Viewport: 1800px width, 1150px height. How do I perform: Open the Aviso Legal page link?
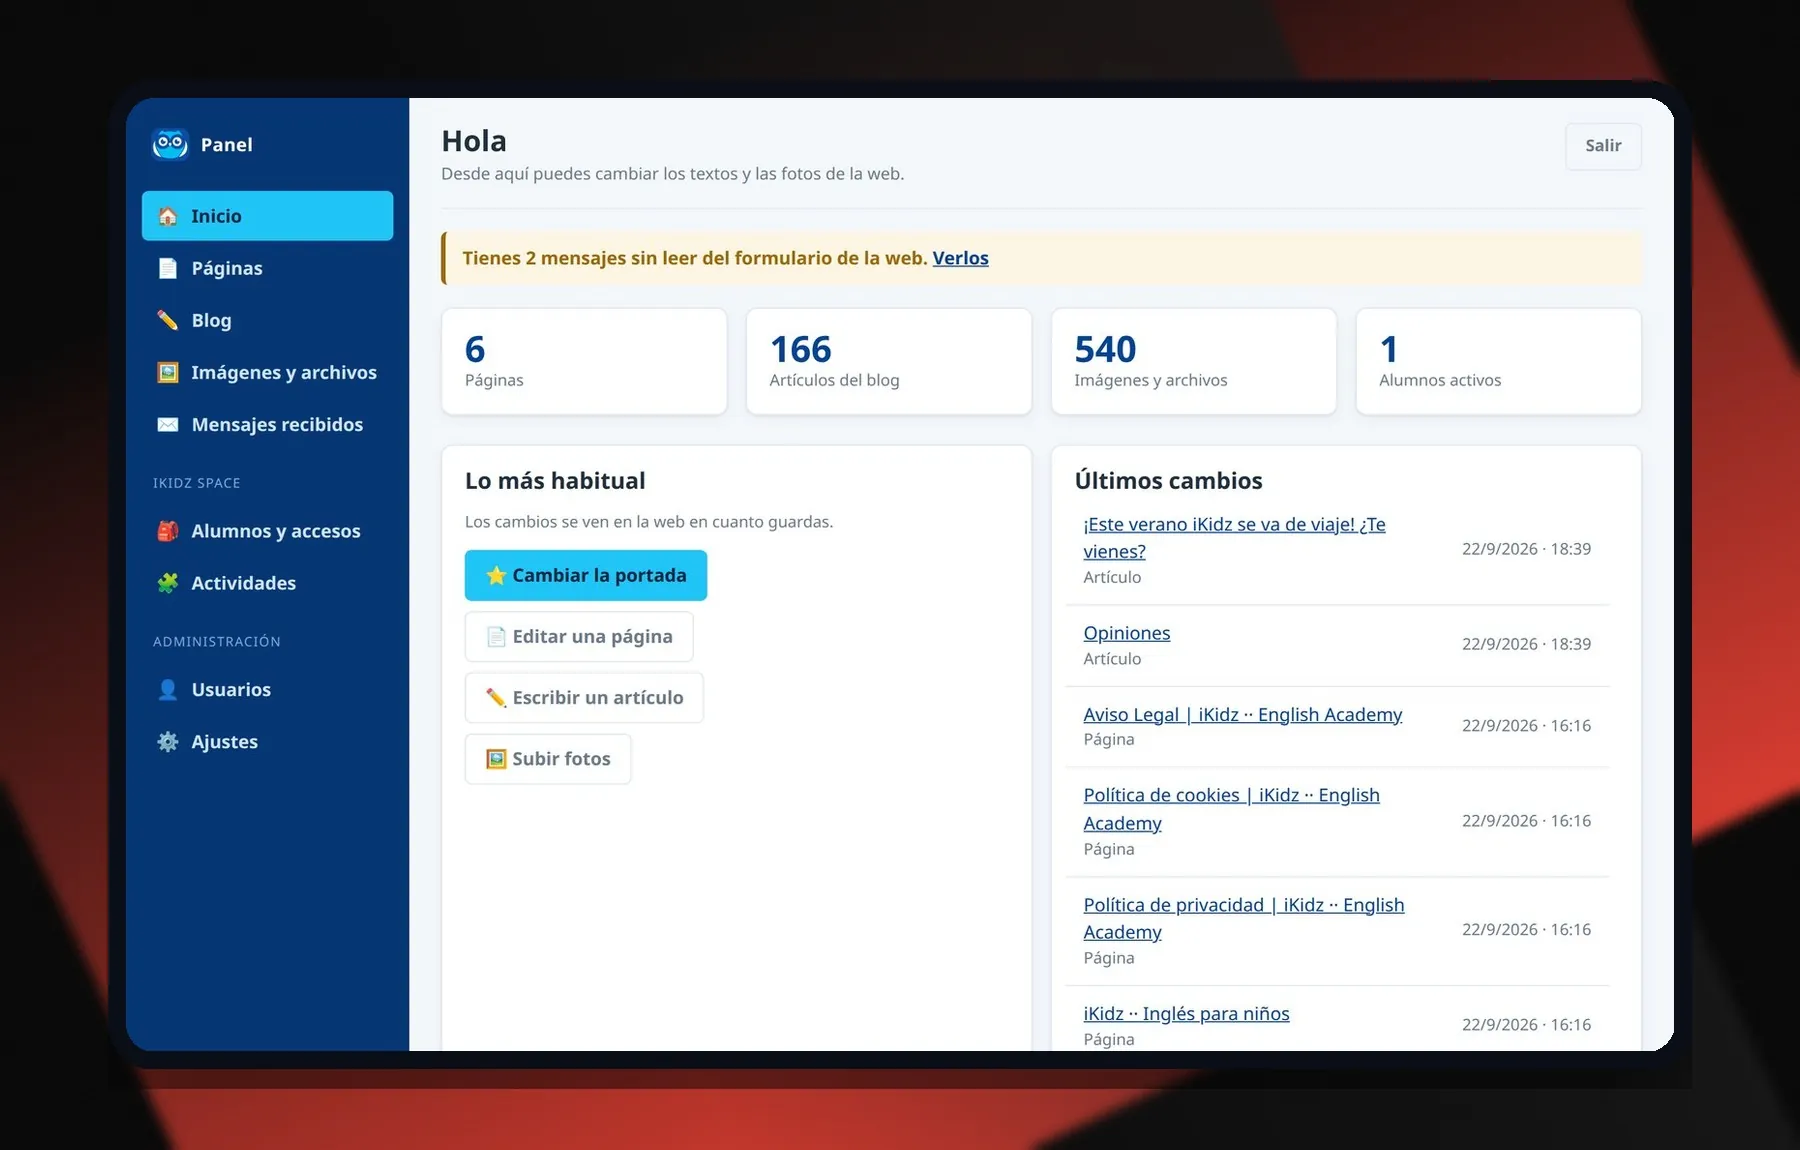pos(1243,715)
